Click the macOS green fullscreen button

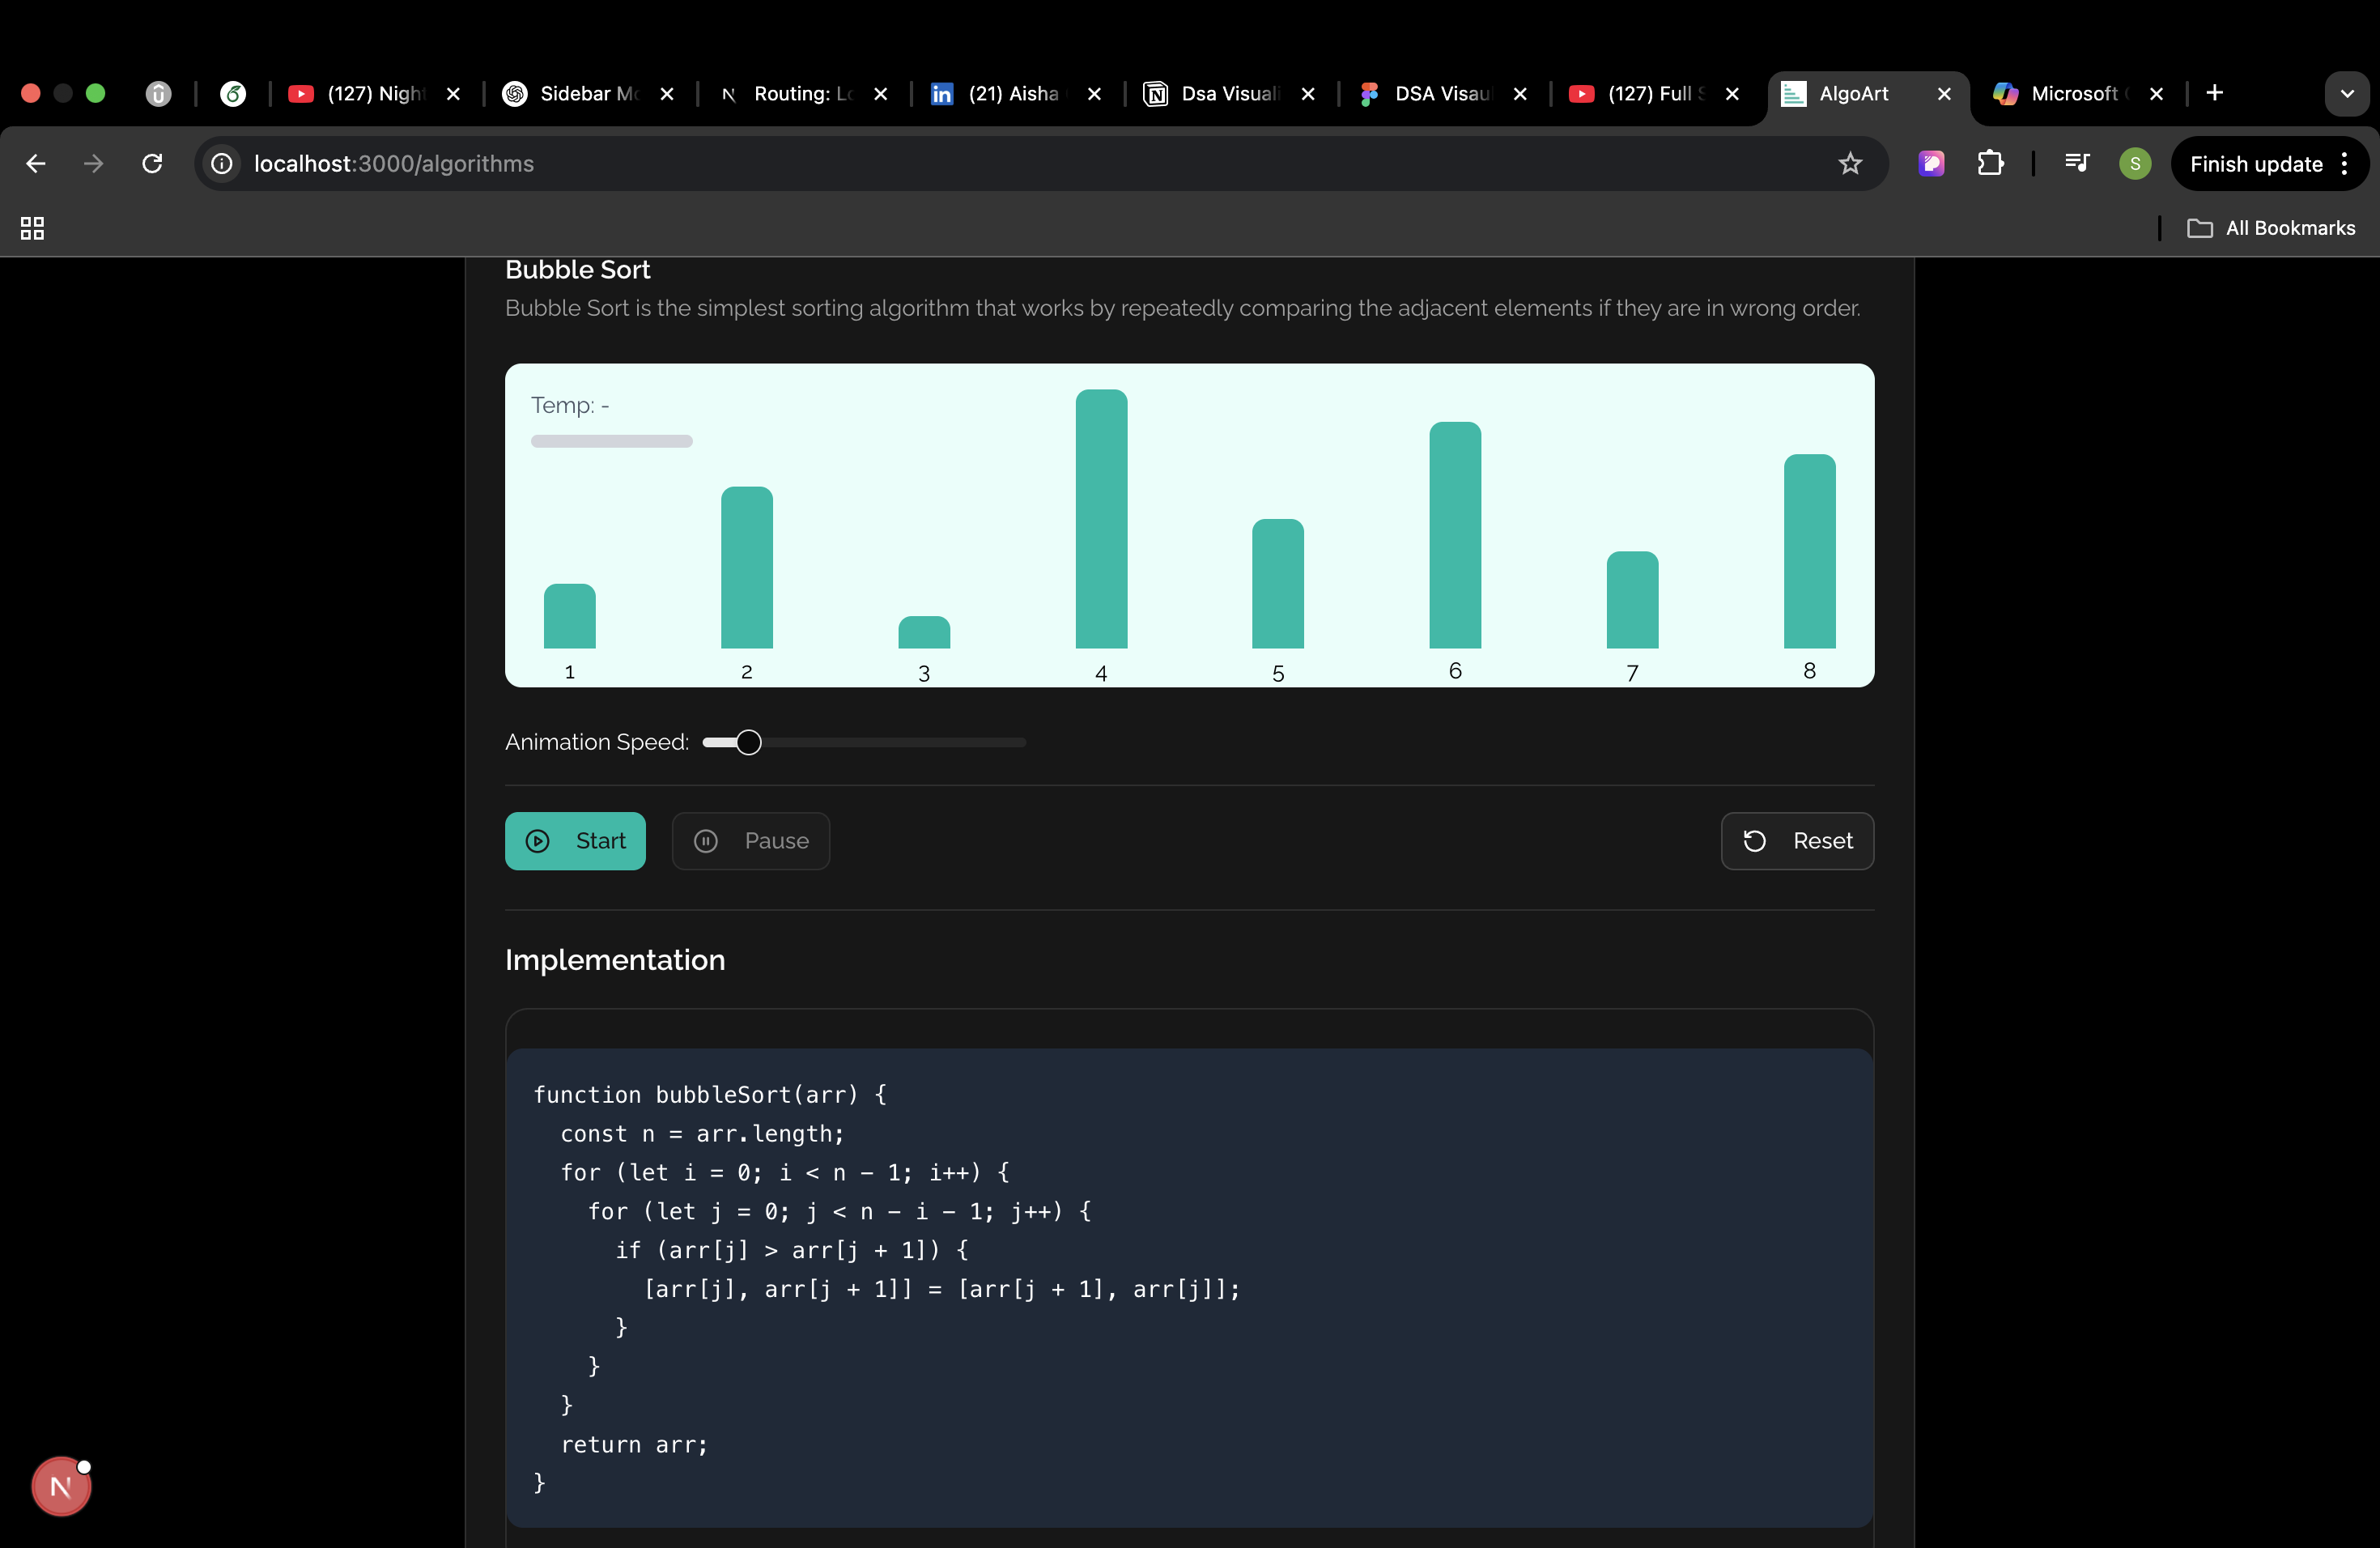pos(96,93)
